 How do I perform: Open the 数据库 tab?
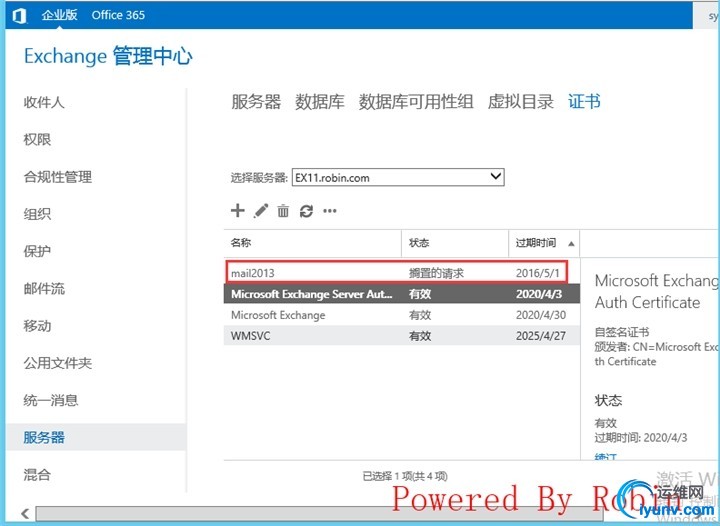(x=320, y=102)
